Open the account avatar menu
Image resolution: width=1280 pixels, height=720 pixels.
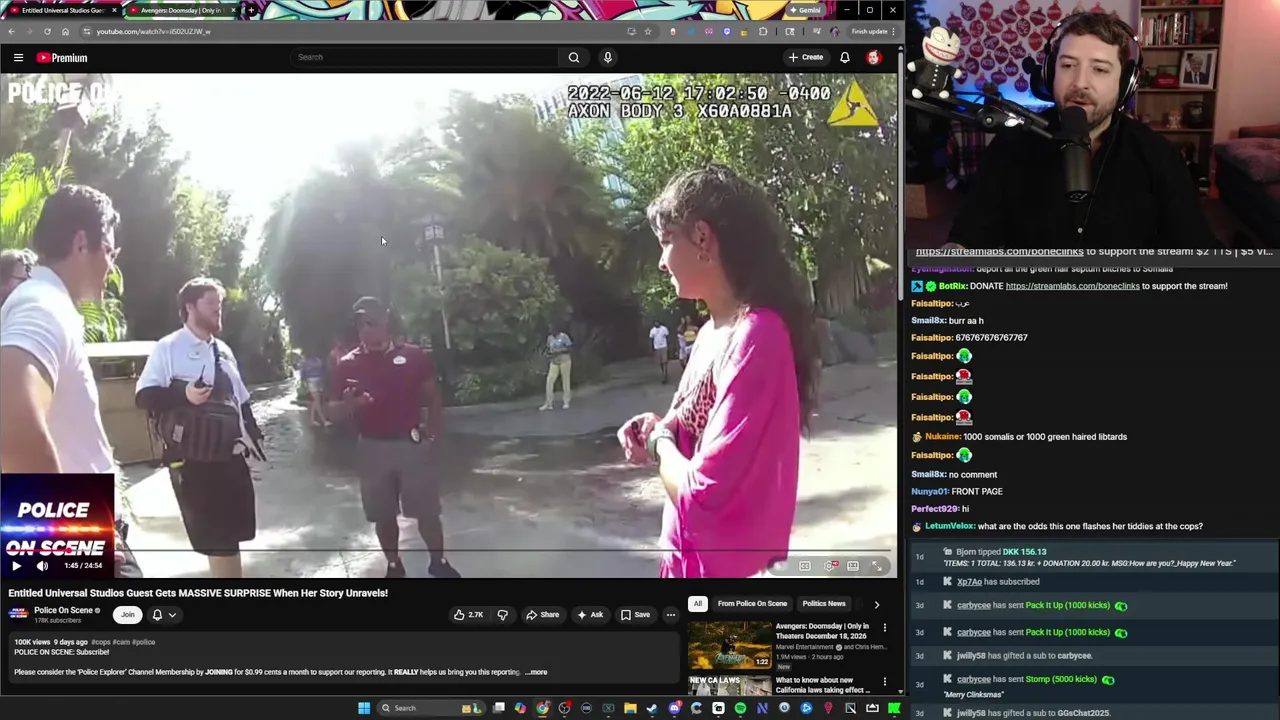tap(874, 57)
